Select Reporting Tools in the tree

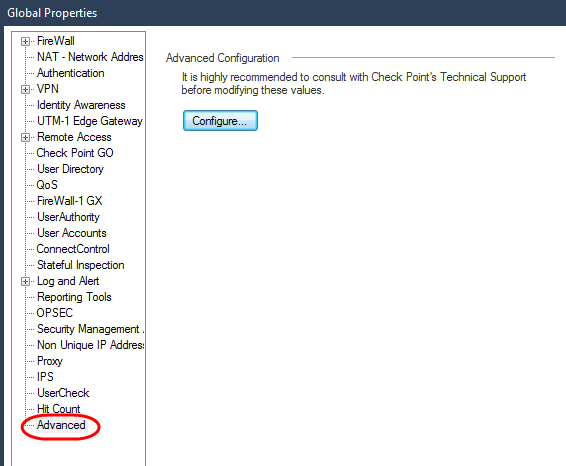tap(74, 297)
